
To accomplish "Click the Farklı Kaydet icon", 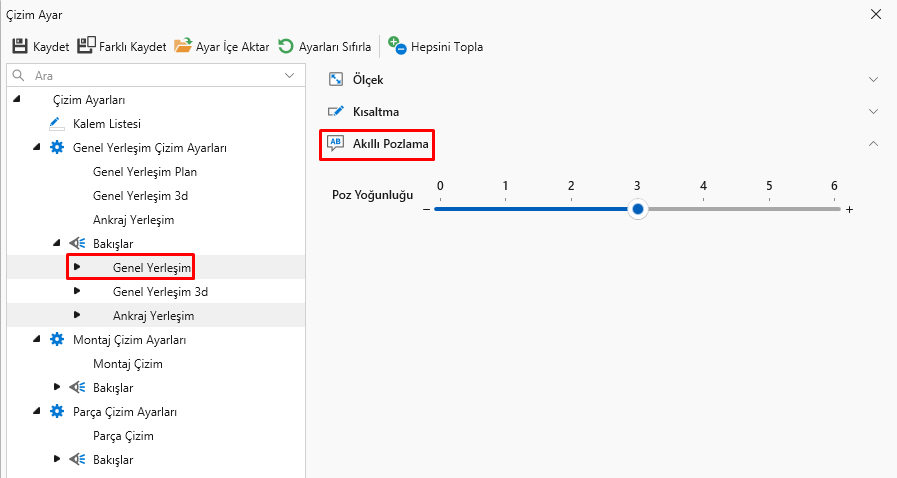I will 86,46.
